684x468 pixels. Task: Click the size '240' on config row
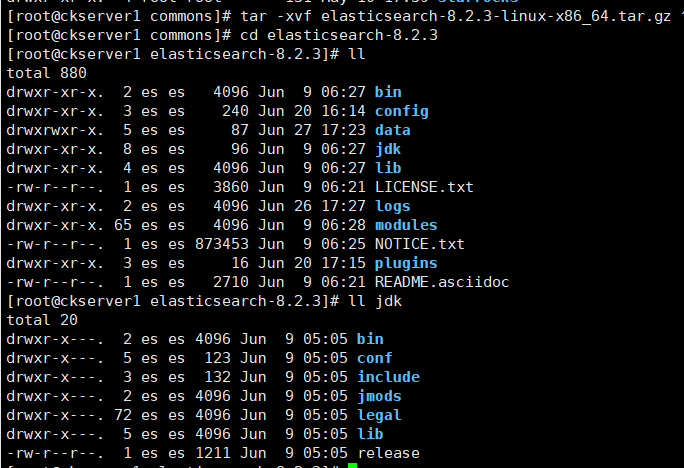[235, 111]
